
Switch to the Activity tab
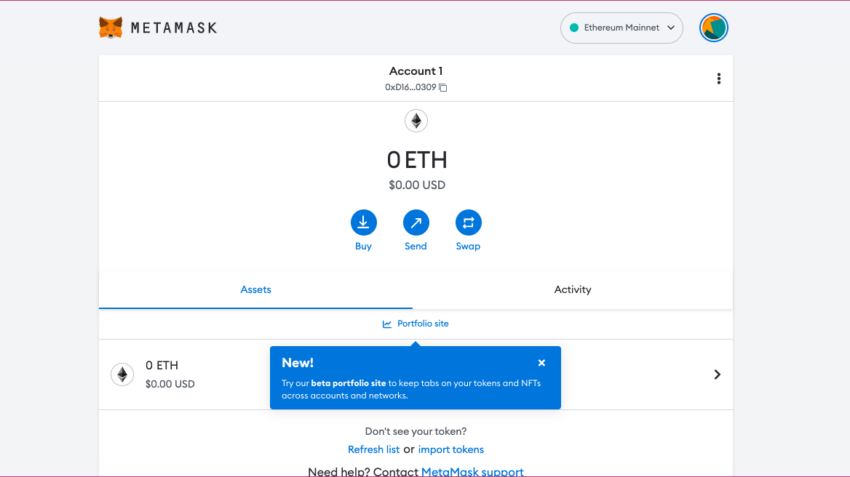572,289
